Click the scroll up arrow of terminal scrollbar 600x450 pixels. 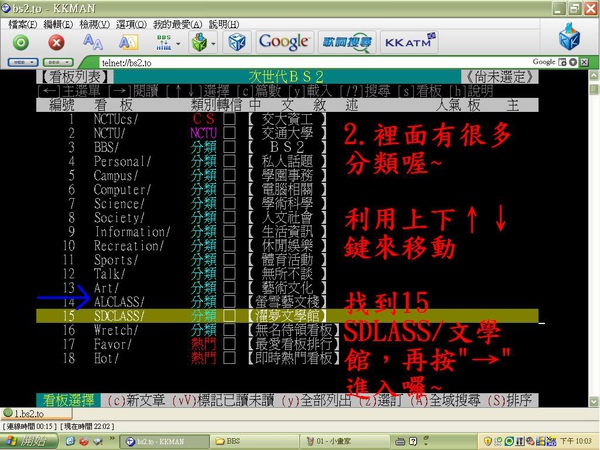pyautogui.click(x=594, y=75)
